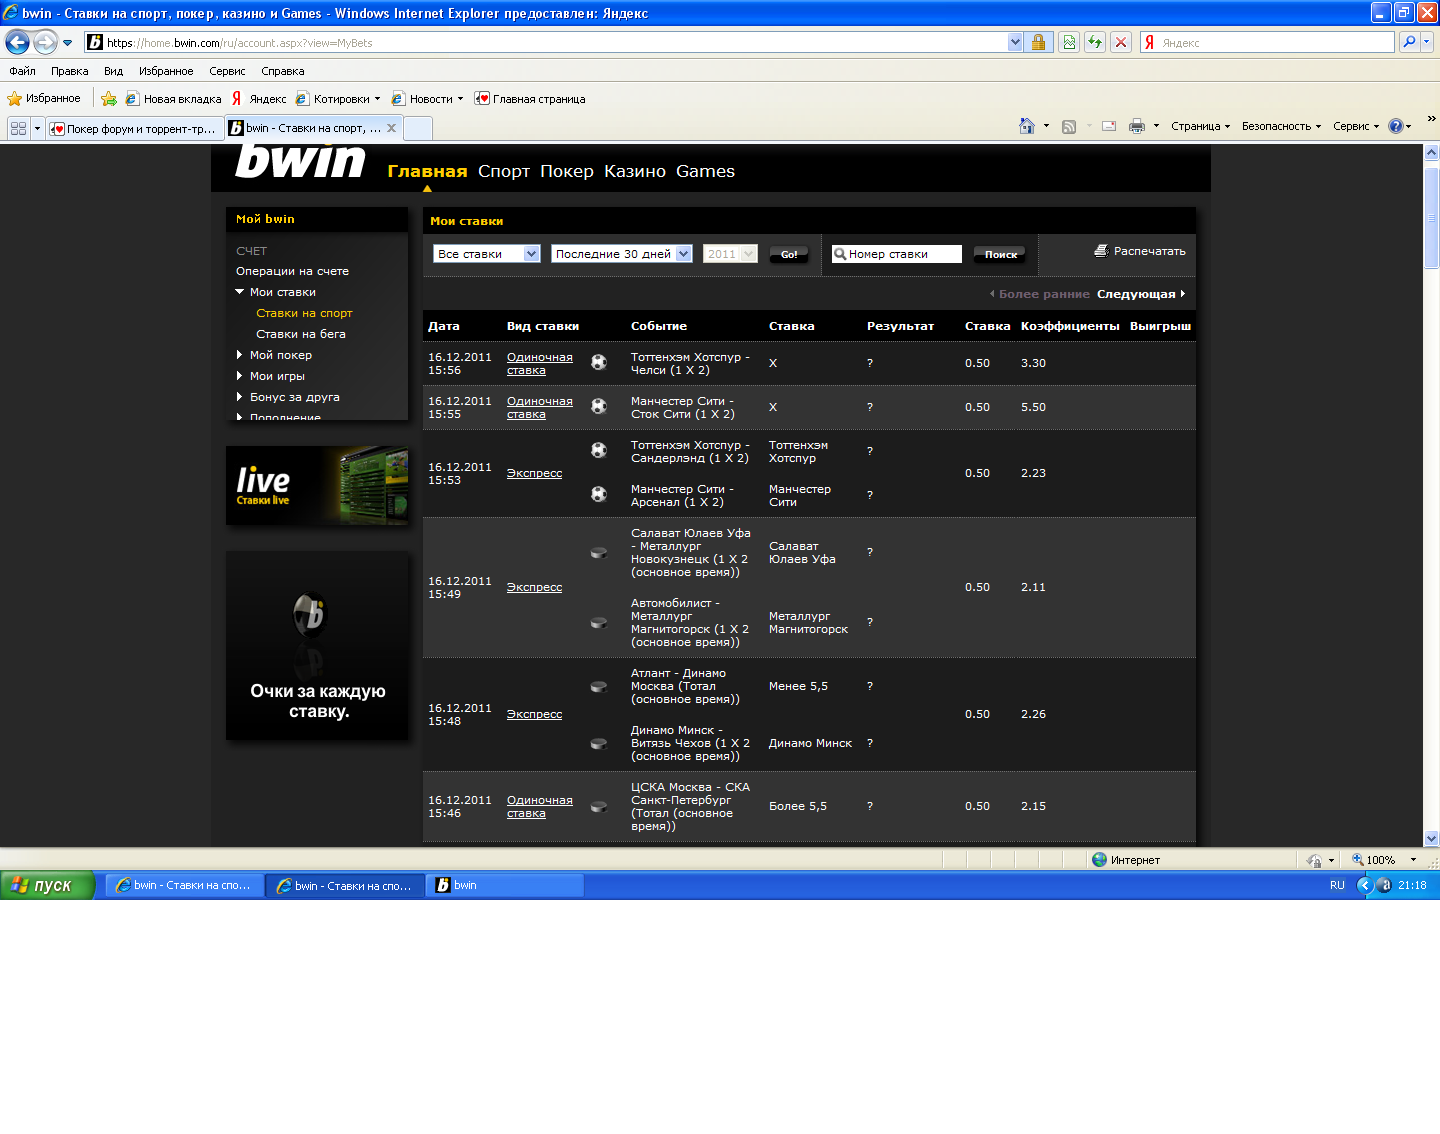This screenshot has height=1134, width=1440.
Task: Open the Home page icon in command bar
Action: (1026, 126)
